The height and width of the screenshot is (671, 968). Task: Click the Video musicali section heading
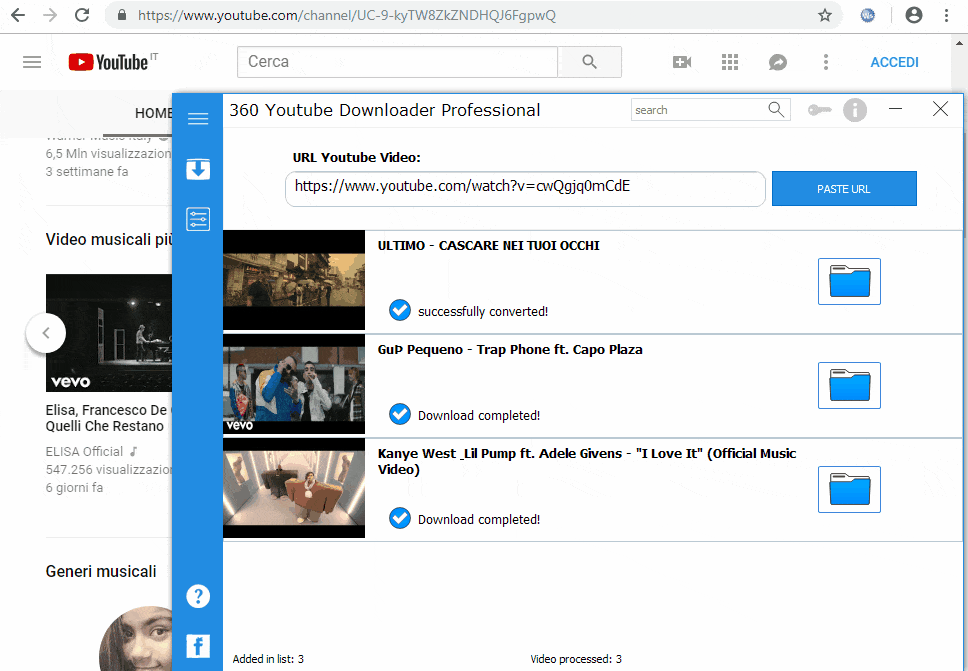tap(109, 240)
